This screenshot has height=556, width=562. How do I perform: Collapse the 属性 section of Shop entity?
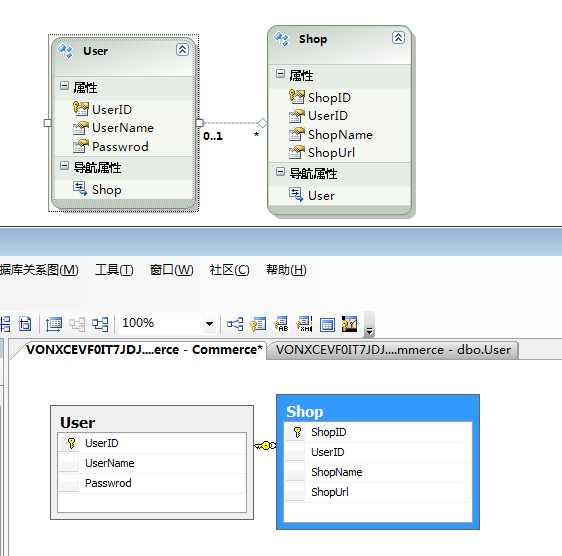click(x=280, y=73)
